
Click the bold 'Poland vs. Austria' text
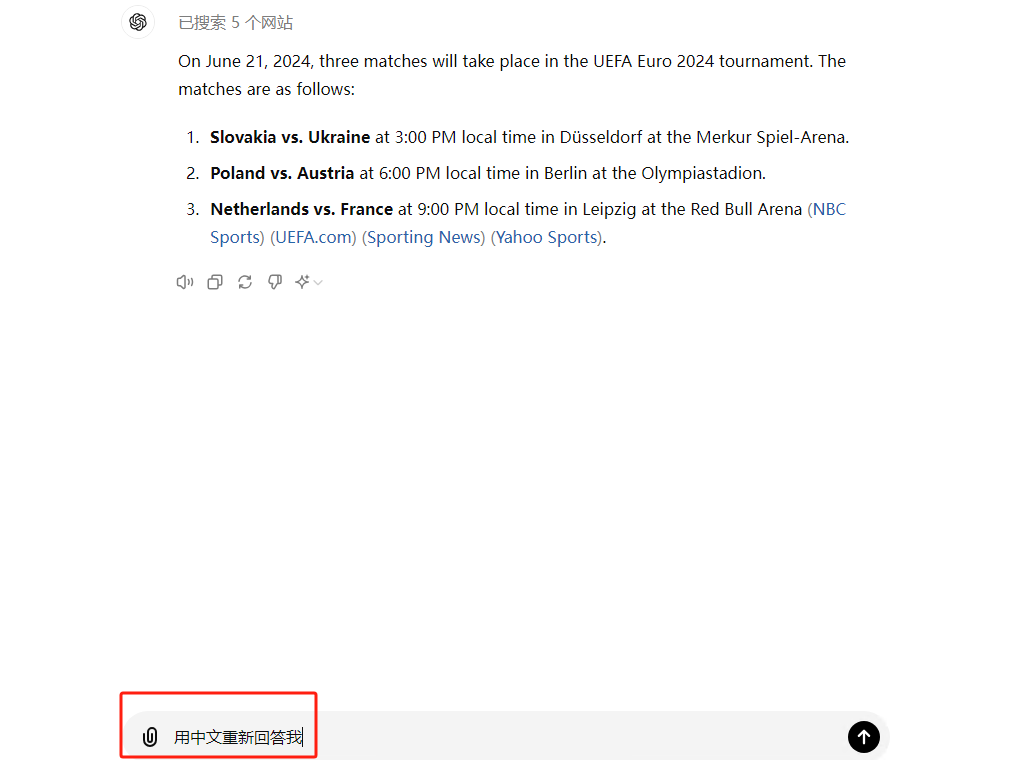pos(282,173)
